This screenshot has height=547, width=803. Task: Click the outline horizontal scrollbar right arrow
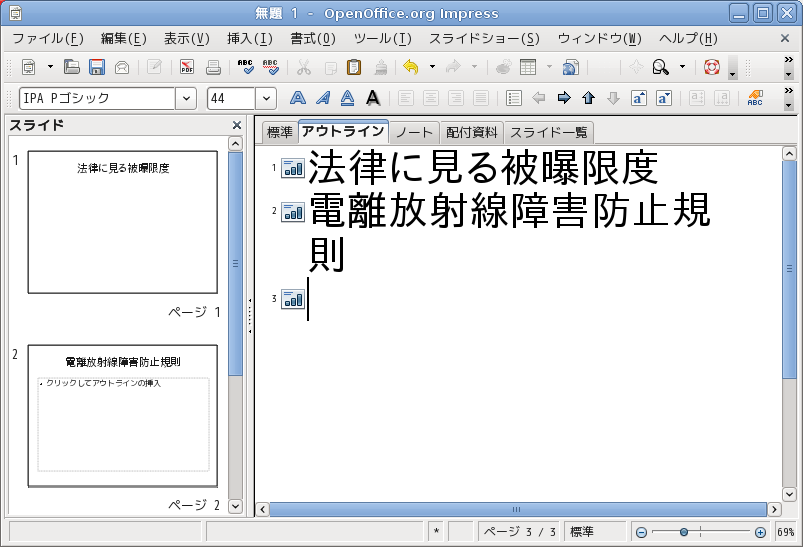(x=774, y=509)
